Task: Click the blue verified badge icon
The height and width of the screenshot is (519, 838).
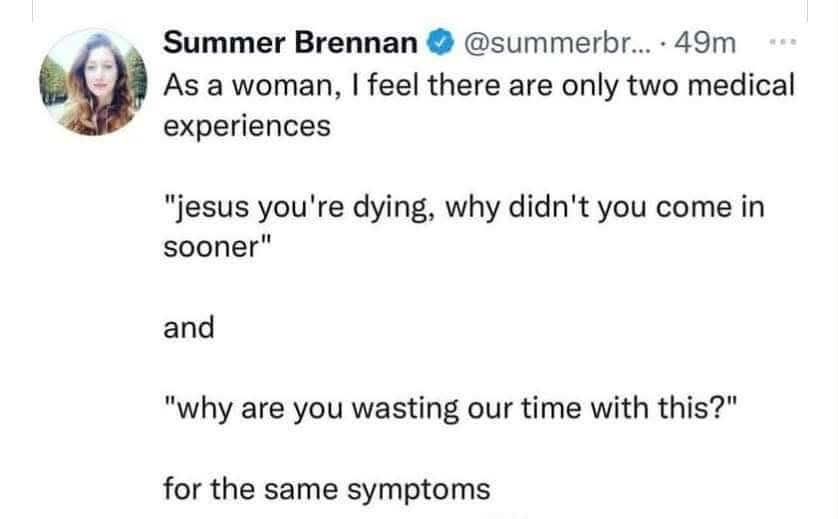Action: [x=438, y=44]
